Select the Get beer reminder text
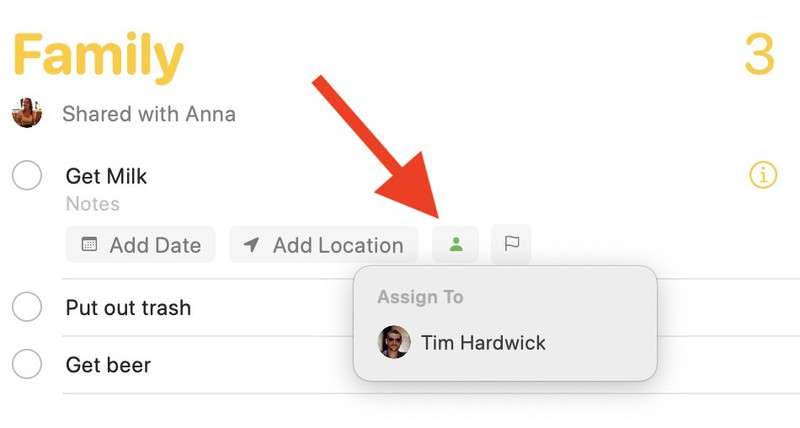800x428 pixels. coord(108,364)
